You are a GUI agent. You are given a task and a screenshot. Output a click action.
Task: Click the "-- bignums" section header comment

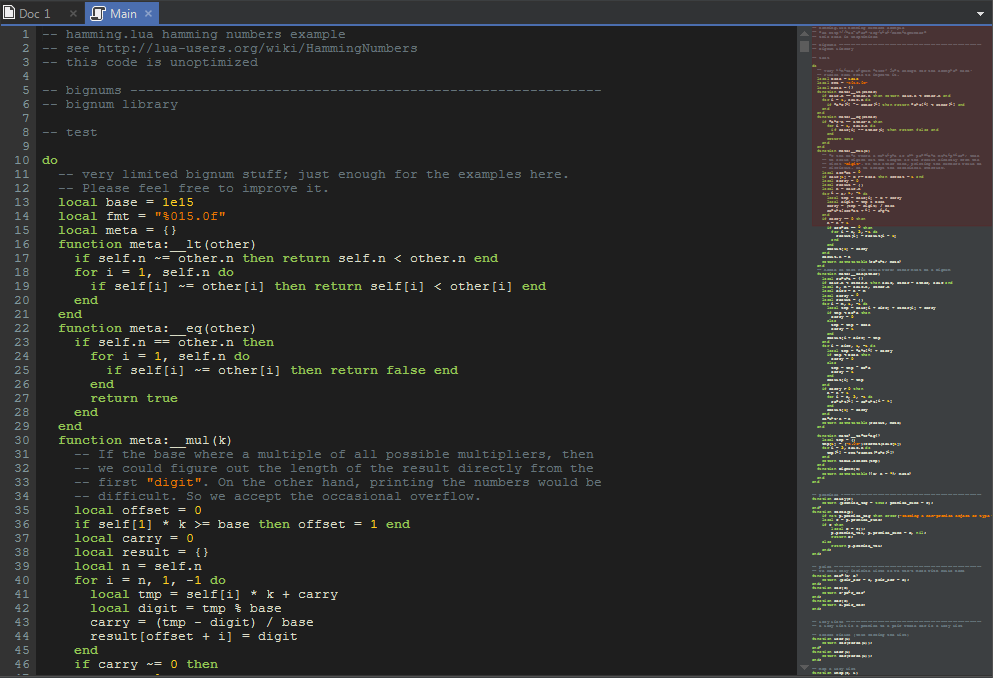(x=322, y=91)
